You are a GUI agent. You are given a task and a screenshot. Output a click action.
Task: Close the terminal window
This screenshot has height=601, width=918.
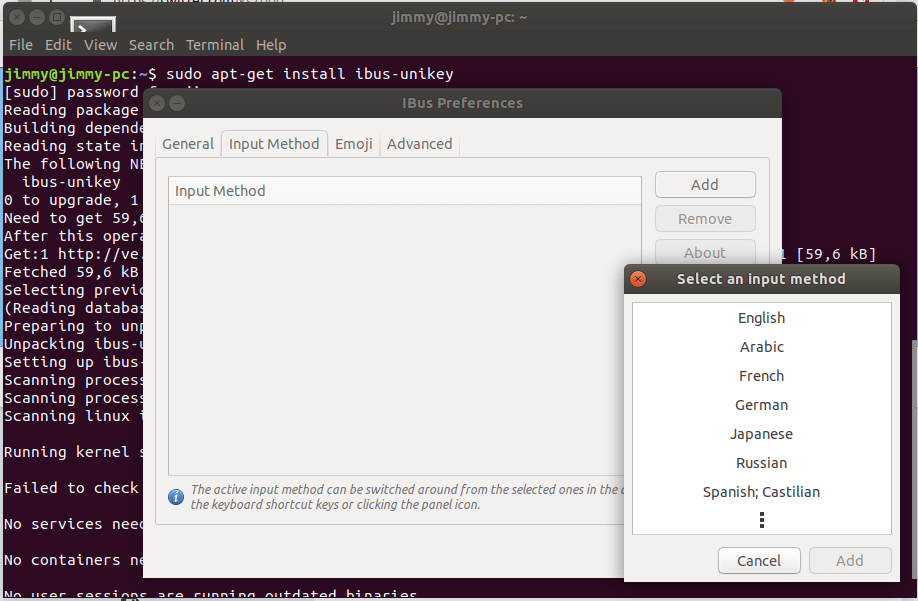(x=17, y=17)
